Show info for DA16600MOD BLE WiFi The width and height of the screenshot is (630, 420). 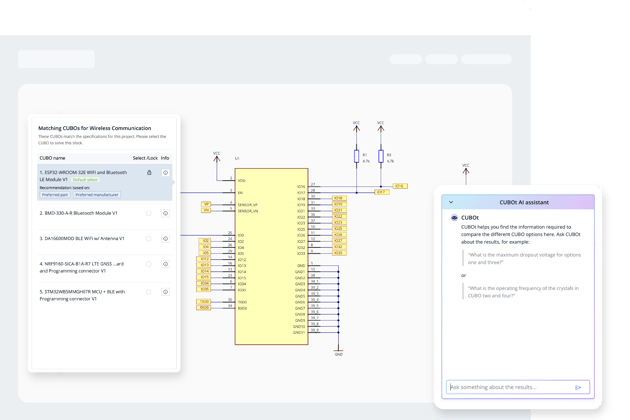click(166, 238)
